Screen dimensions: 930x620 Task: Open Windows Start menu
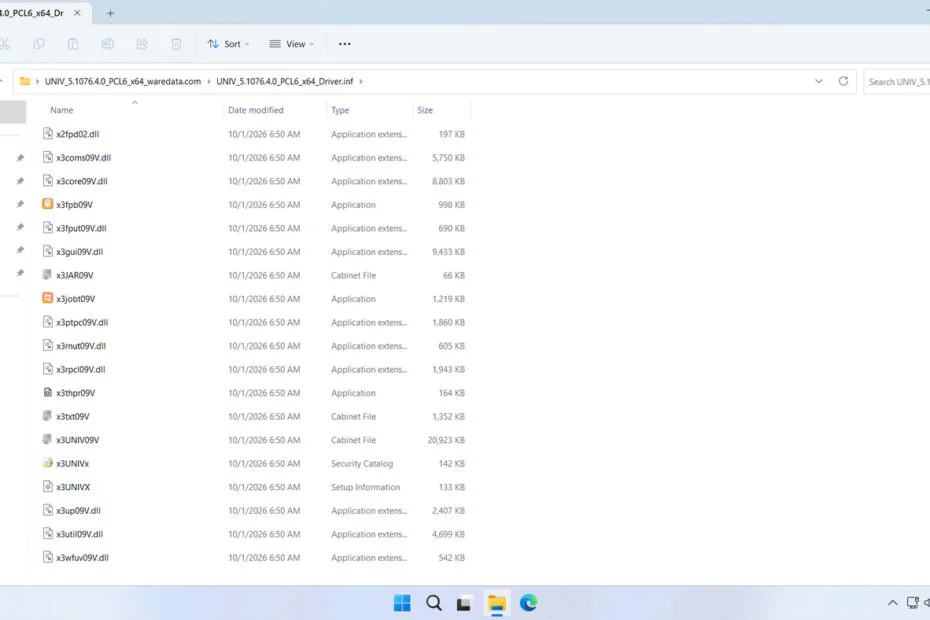point(402,603)
